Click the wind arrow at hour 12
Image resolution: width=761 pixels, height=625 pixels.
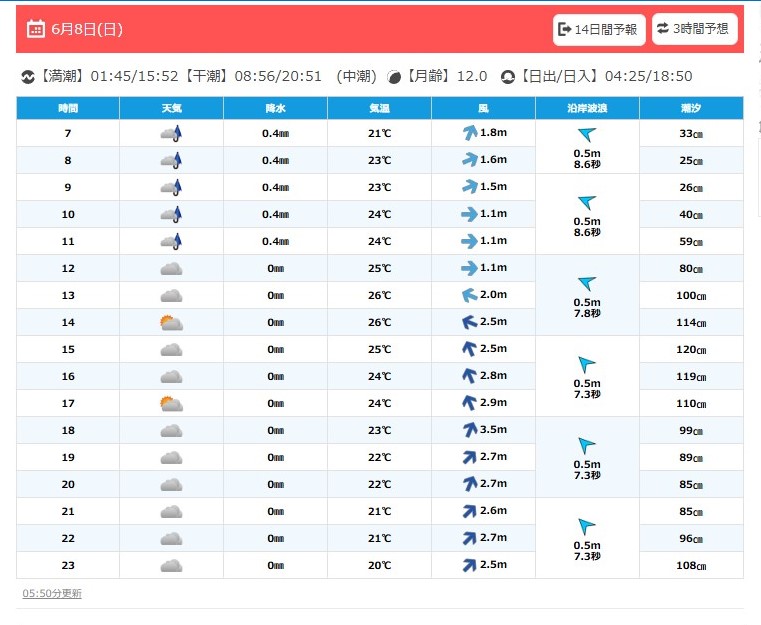tap(469, 268)
